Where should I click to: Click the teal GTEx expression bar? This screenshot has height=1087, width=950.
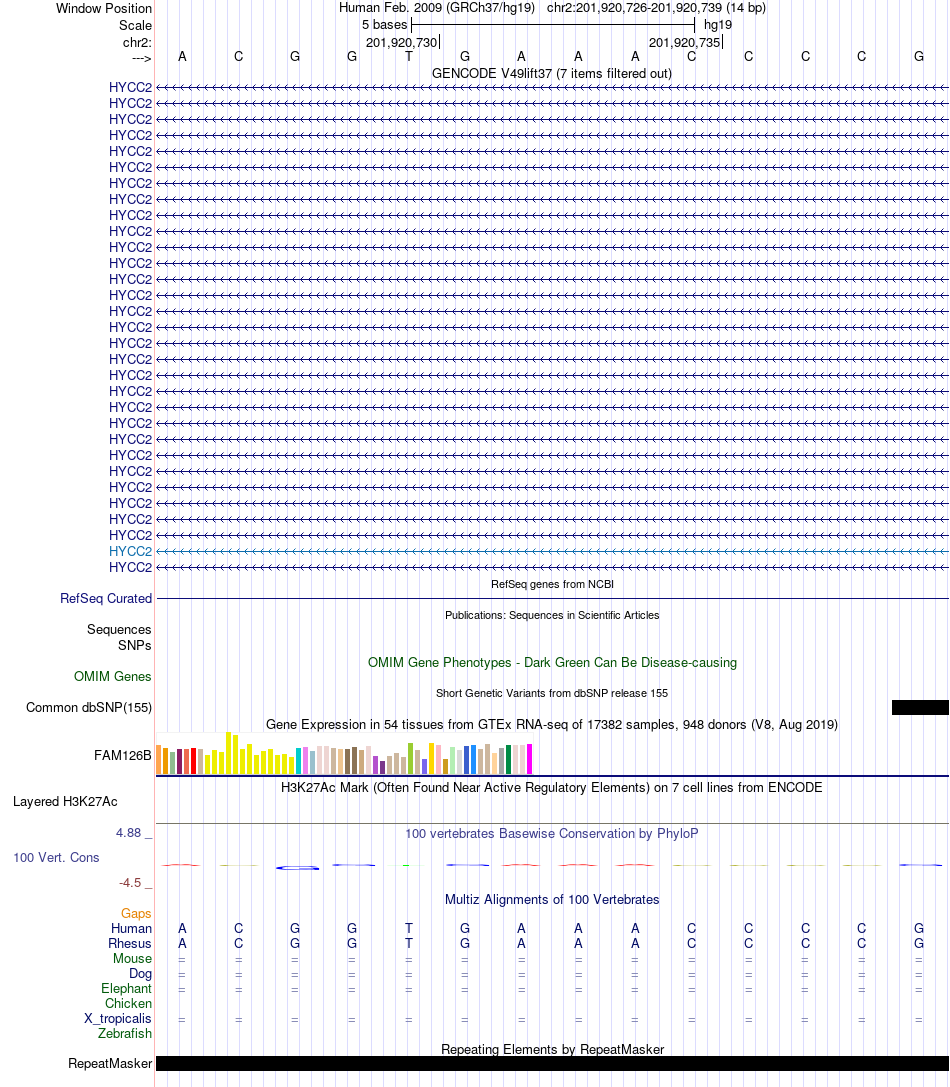(299, 761)
